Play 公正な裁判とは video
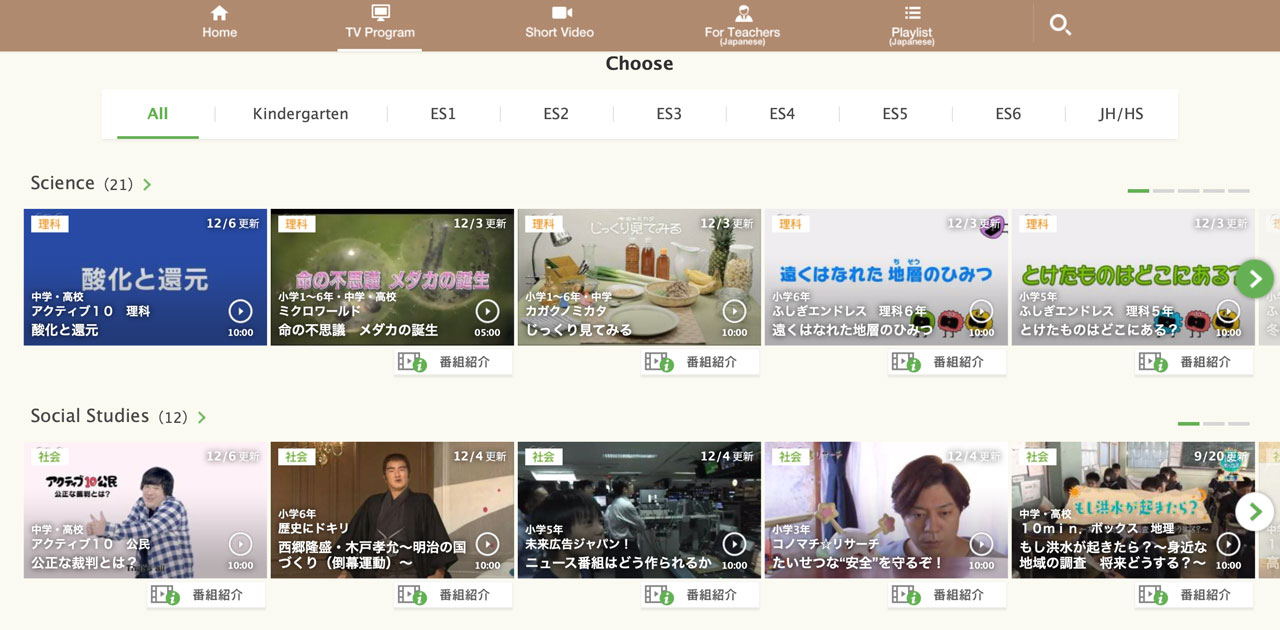1280x630 pixels. pyautogui.click(x=240, y=543)
